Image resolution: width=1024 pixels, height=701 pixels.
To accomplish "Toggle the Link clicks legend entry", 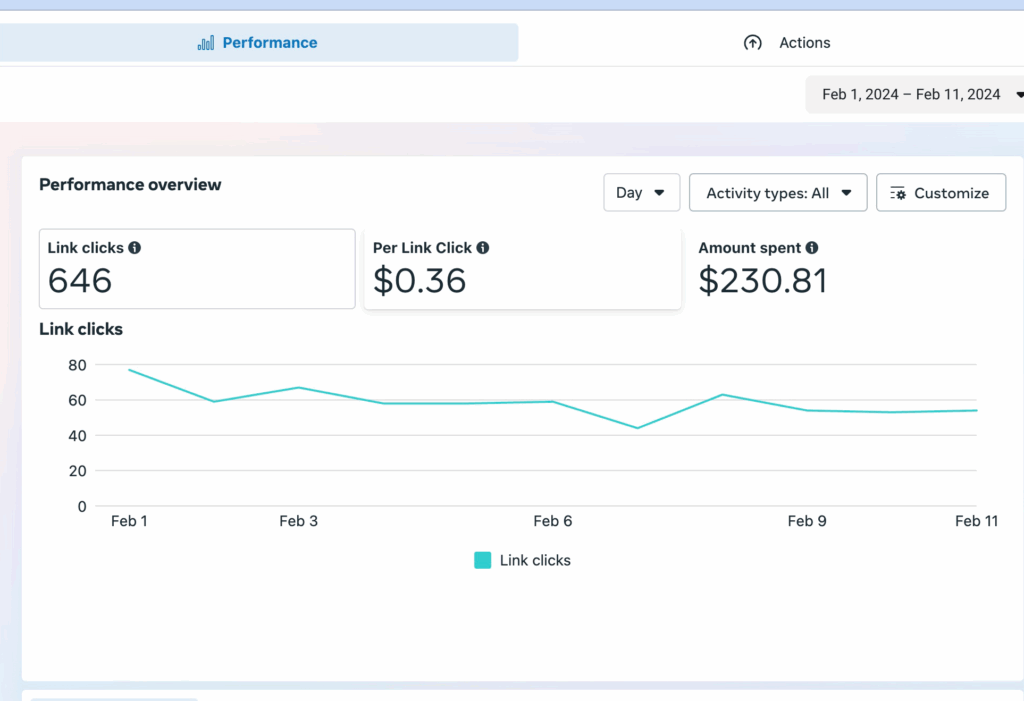I will 522,560.
